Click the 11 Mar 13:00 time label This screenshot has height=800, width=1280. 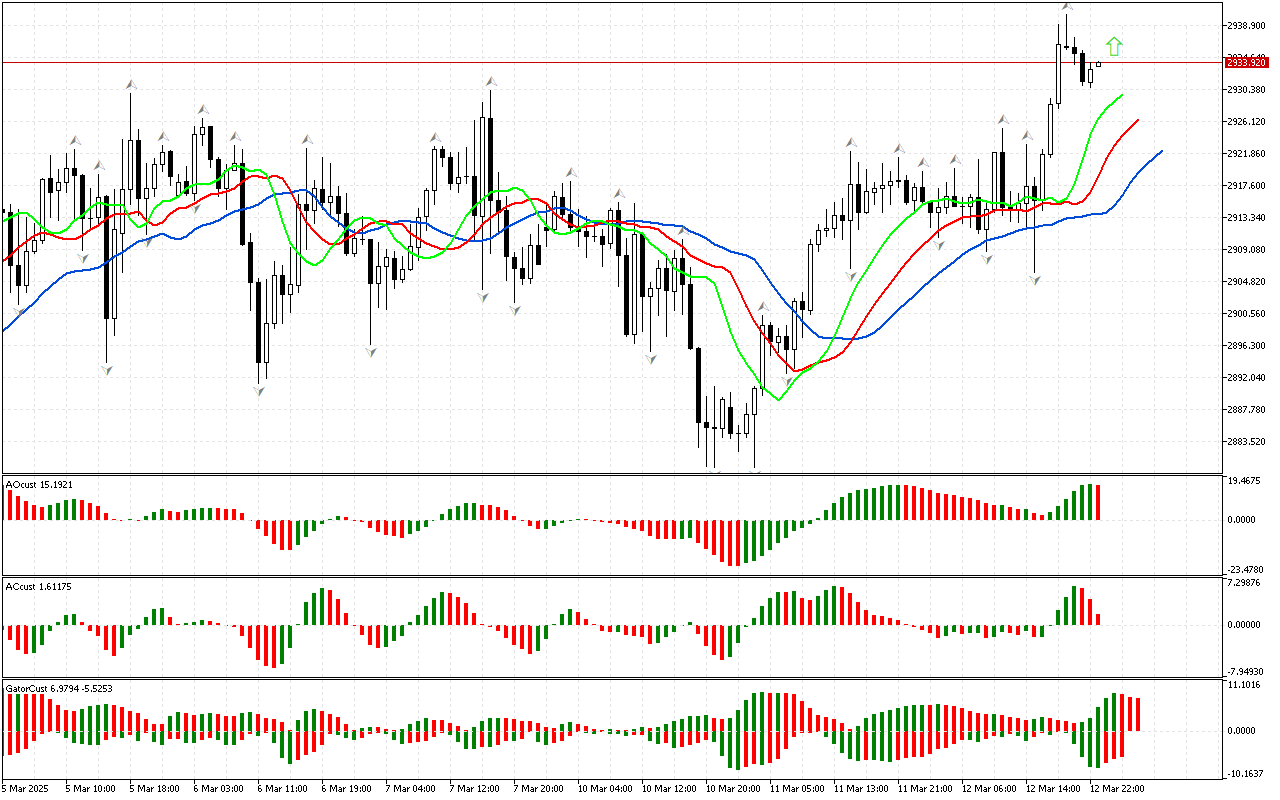[862, 789]
